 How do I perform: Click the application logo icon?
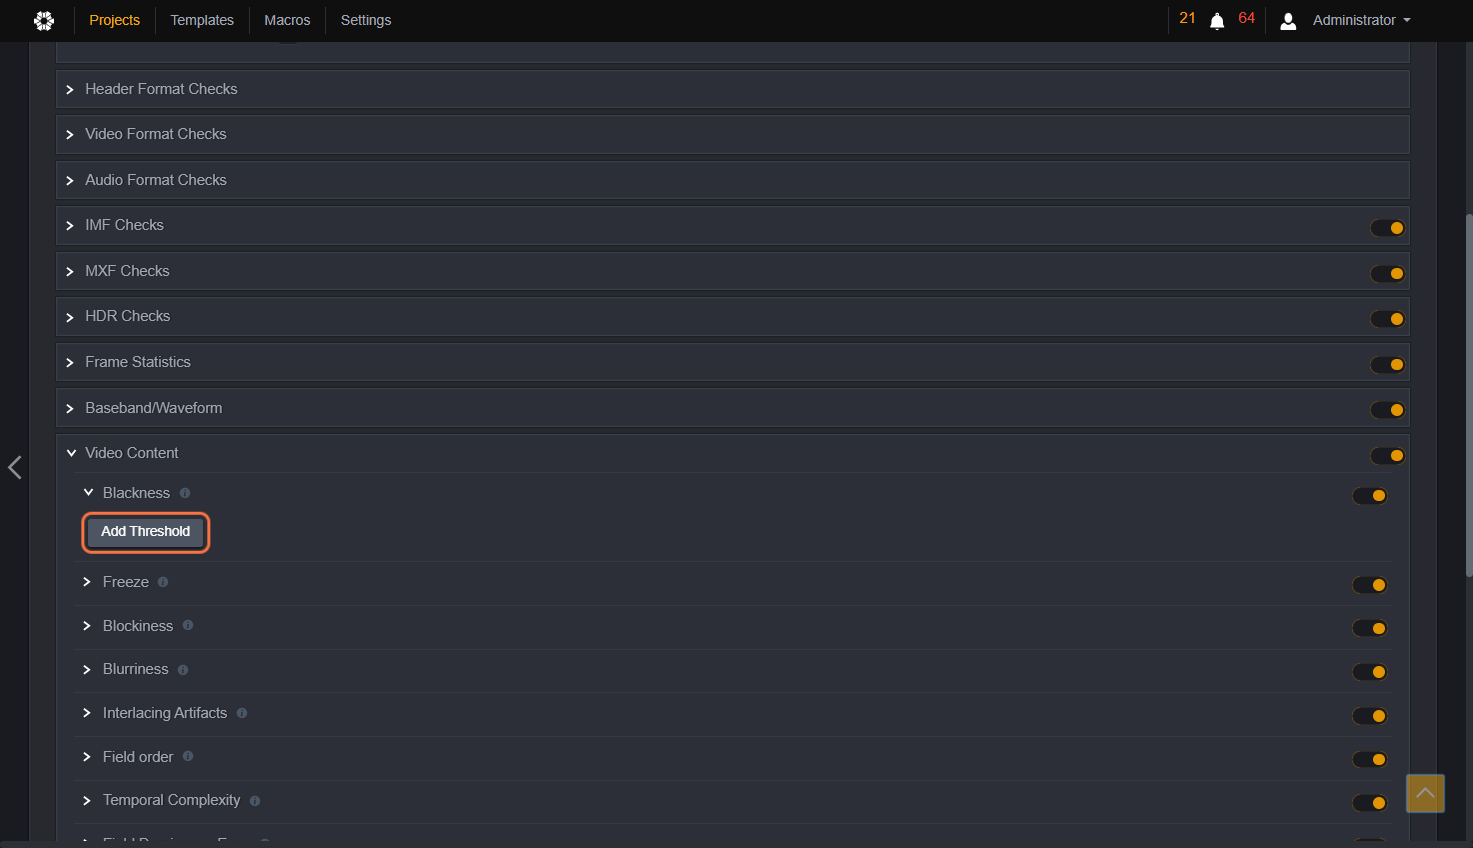[x=44, y=20]
